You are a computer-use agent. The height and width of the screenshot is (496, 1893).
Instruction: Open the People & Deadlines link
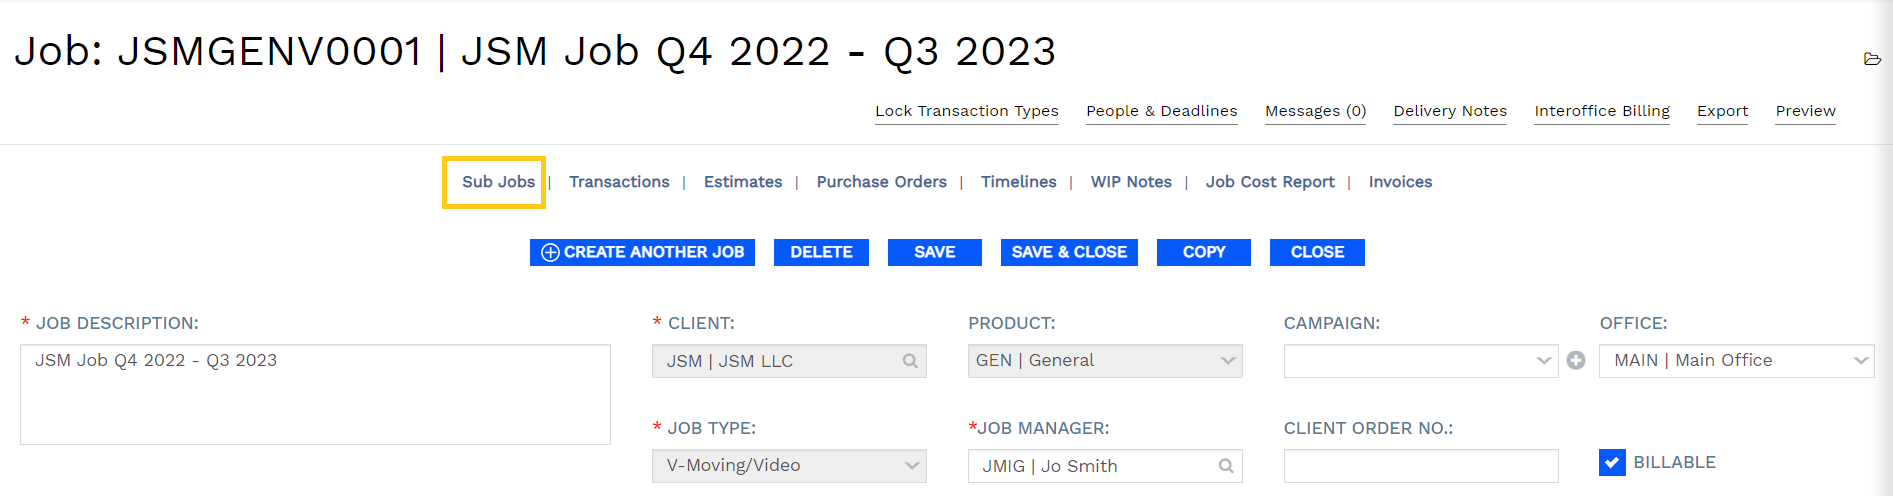point(1161,111)
